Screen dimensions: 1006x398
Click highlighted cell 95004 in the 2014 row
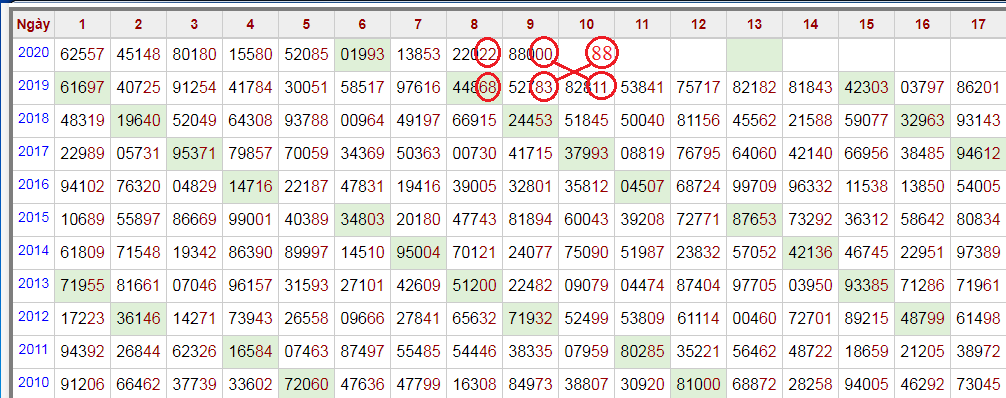(x=418, y=252)
